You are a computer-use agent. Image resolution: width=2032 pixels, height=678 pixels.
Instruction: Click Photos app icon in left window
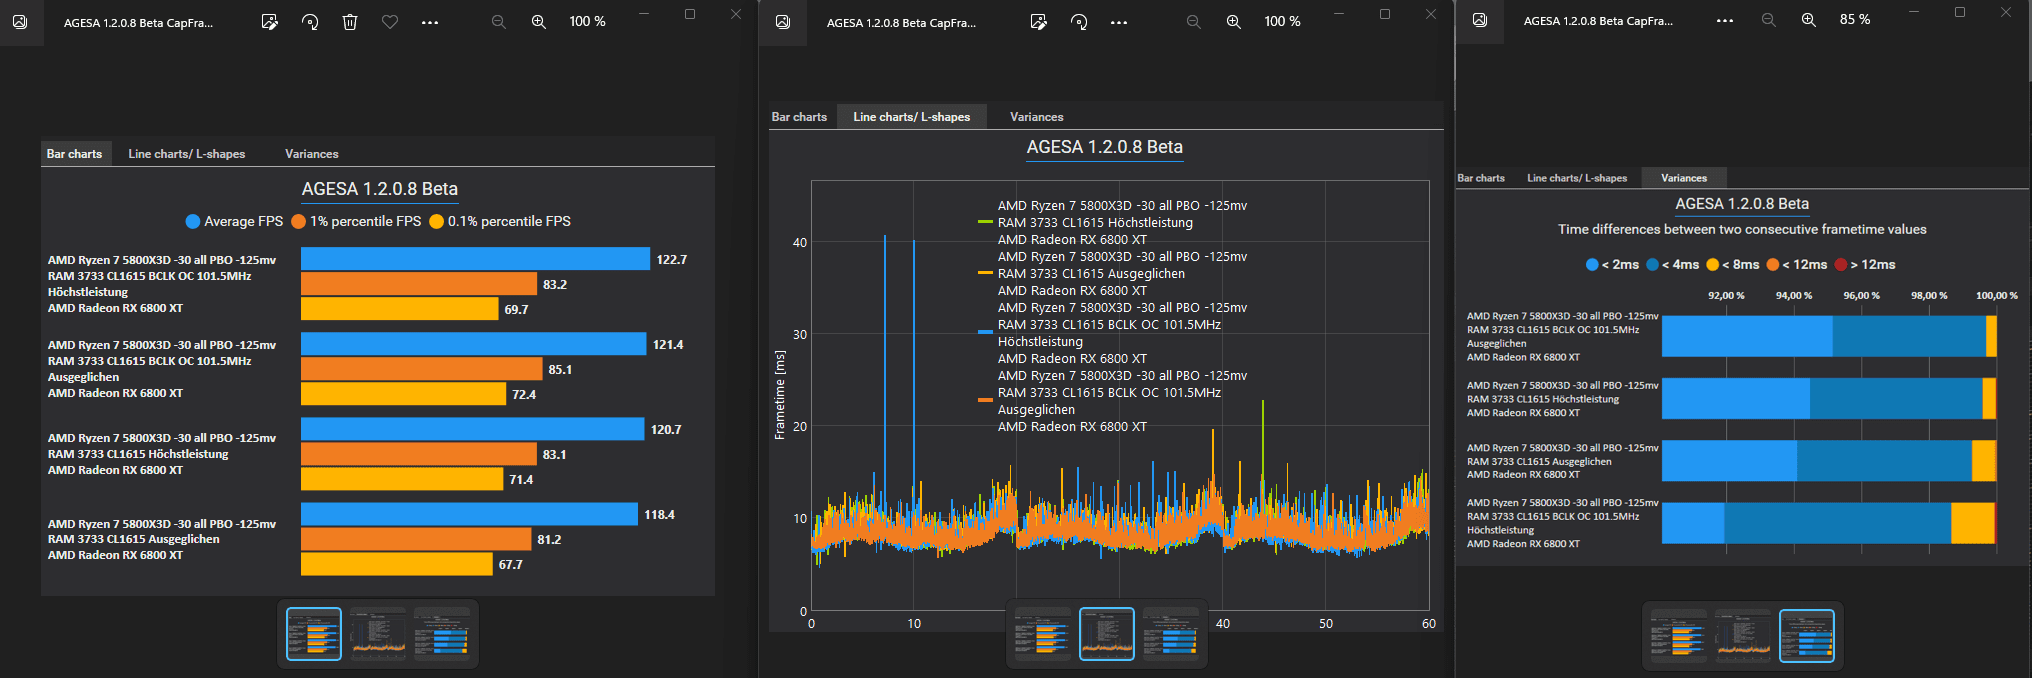tap(20, 22)
